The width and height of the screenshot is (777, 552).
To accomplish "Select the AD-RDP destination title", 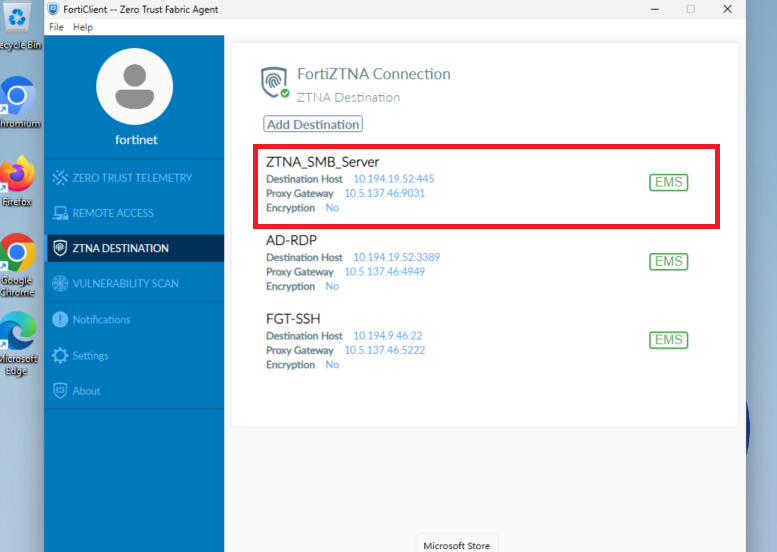I will tap(291, 240).
